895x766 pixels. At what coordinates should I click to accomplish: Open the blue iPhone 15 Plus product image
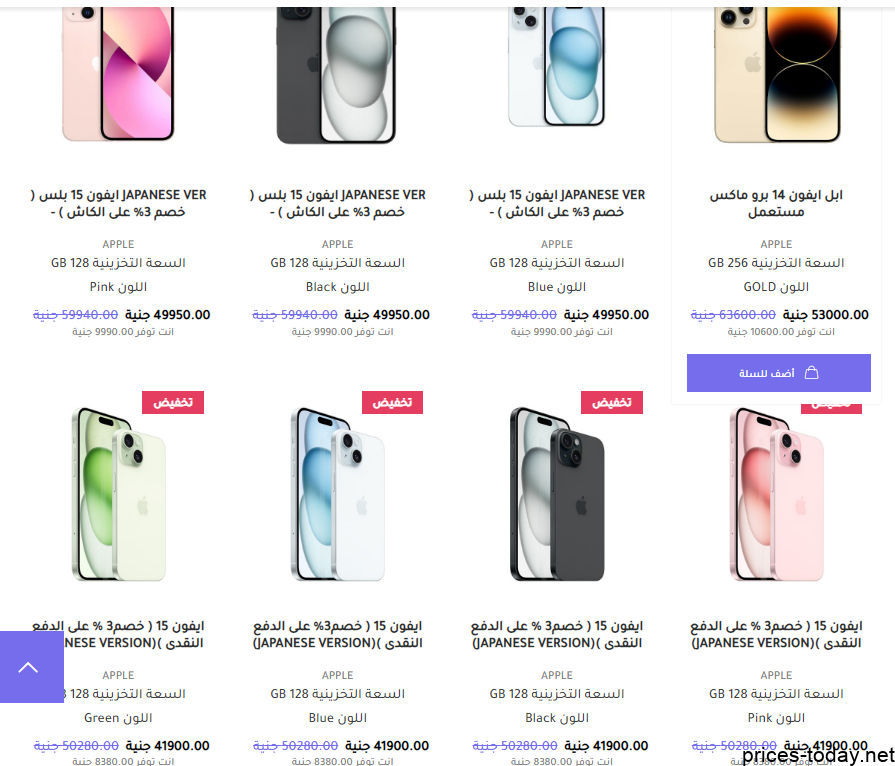pyautogui.click(x=557, y=66)
